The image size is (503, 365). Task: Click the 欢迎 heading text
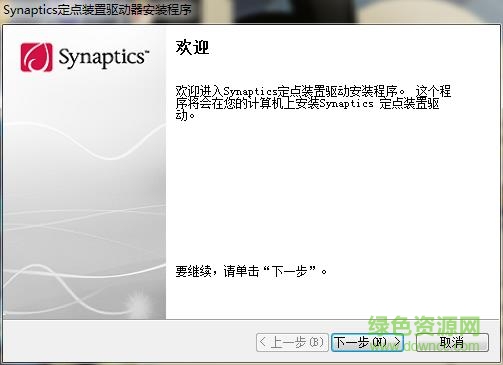click(192, 47)
